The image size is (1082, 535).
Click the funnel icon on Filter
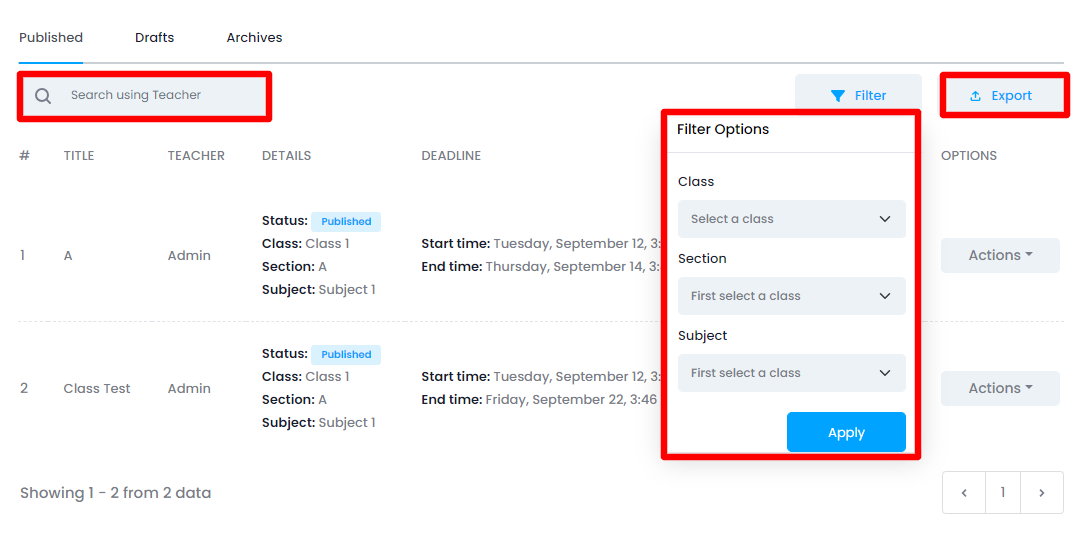coord(838,96)
